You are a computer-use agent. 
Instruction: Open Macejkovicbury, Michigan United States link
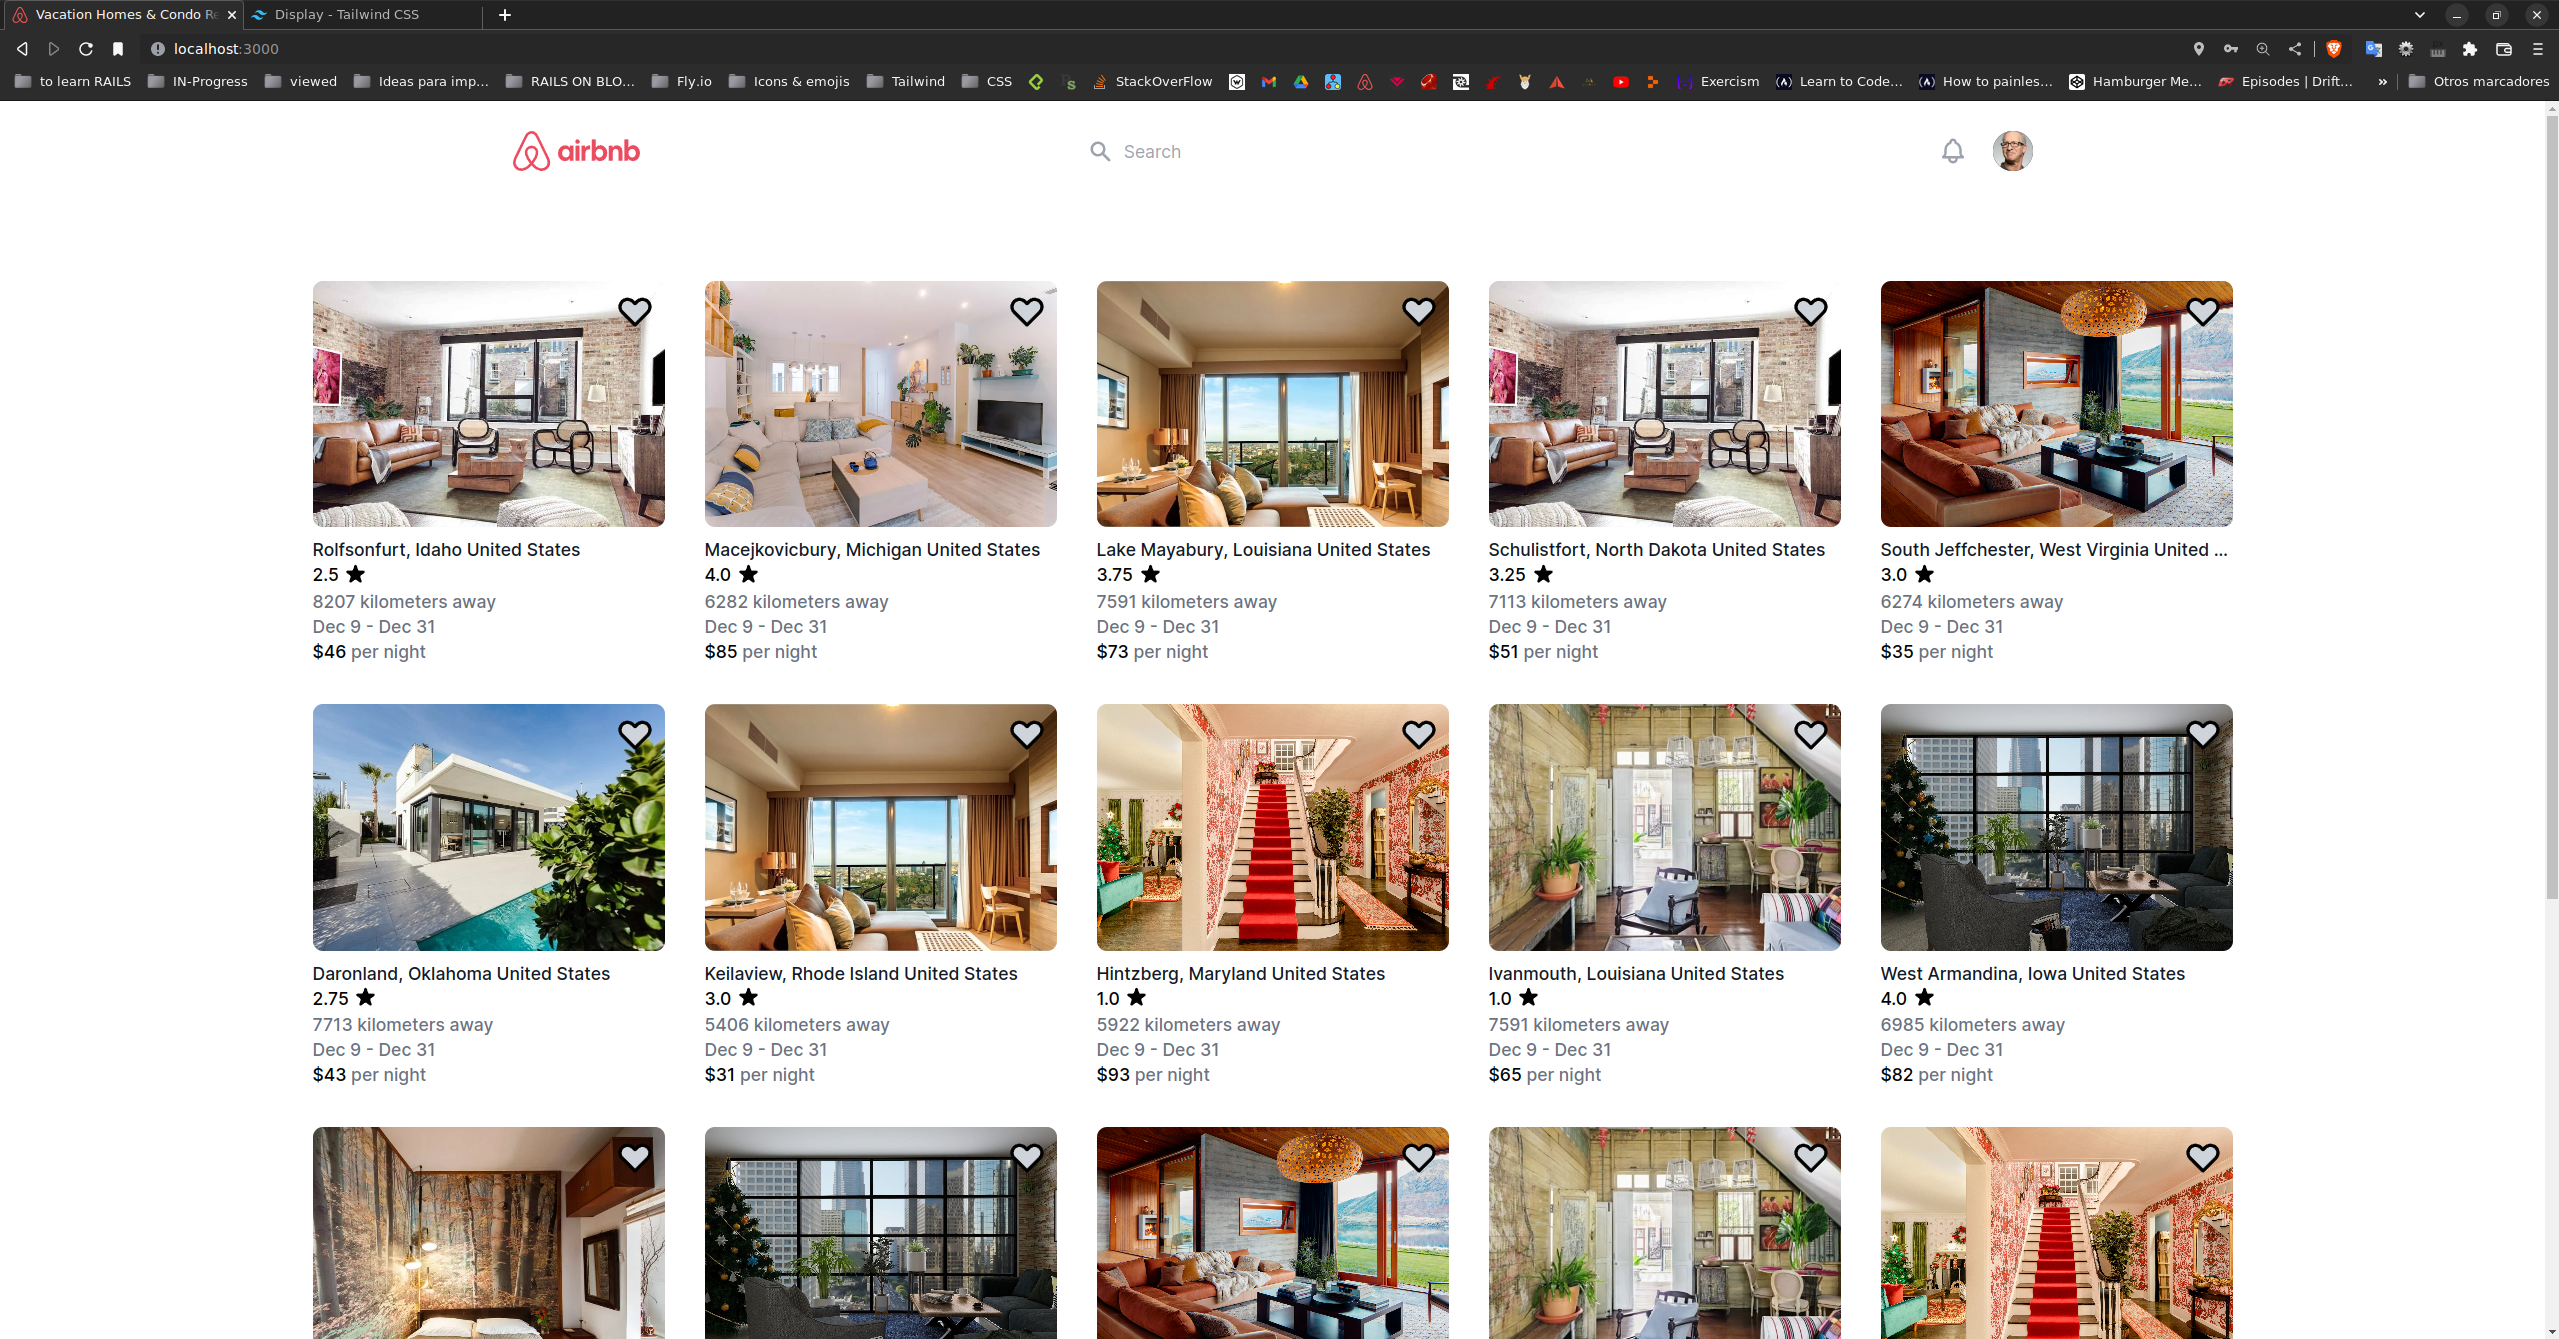872,550
